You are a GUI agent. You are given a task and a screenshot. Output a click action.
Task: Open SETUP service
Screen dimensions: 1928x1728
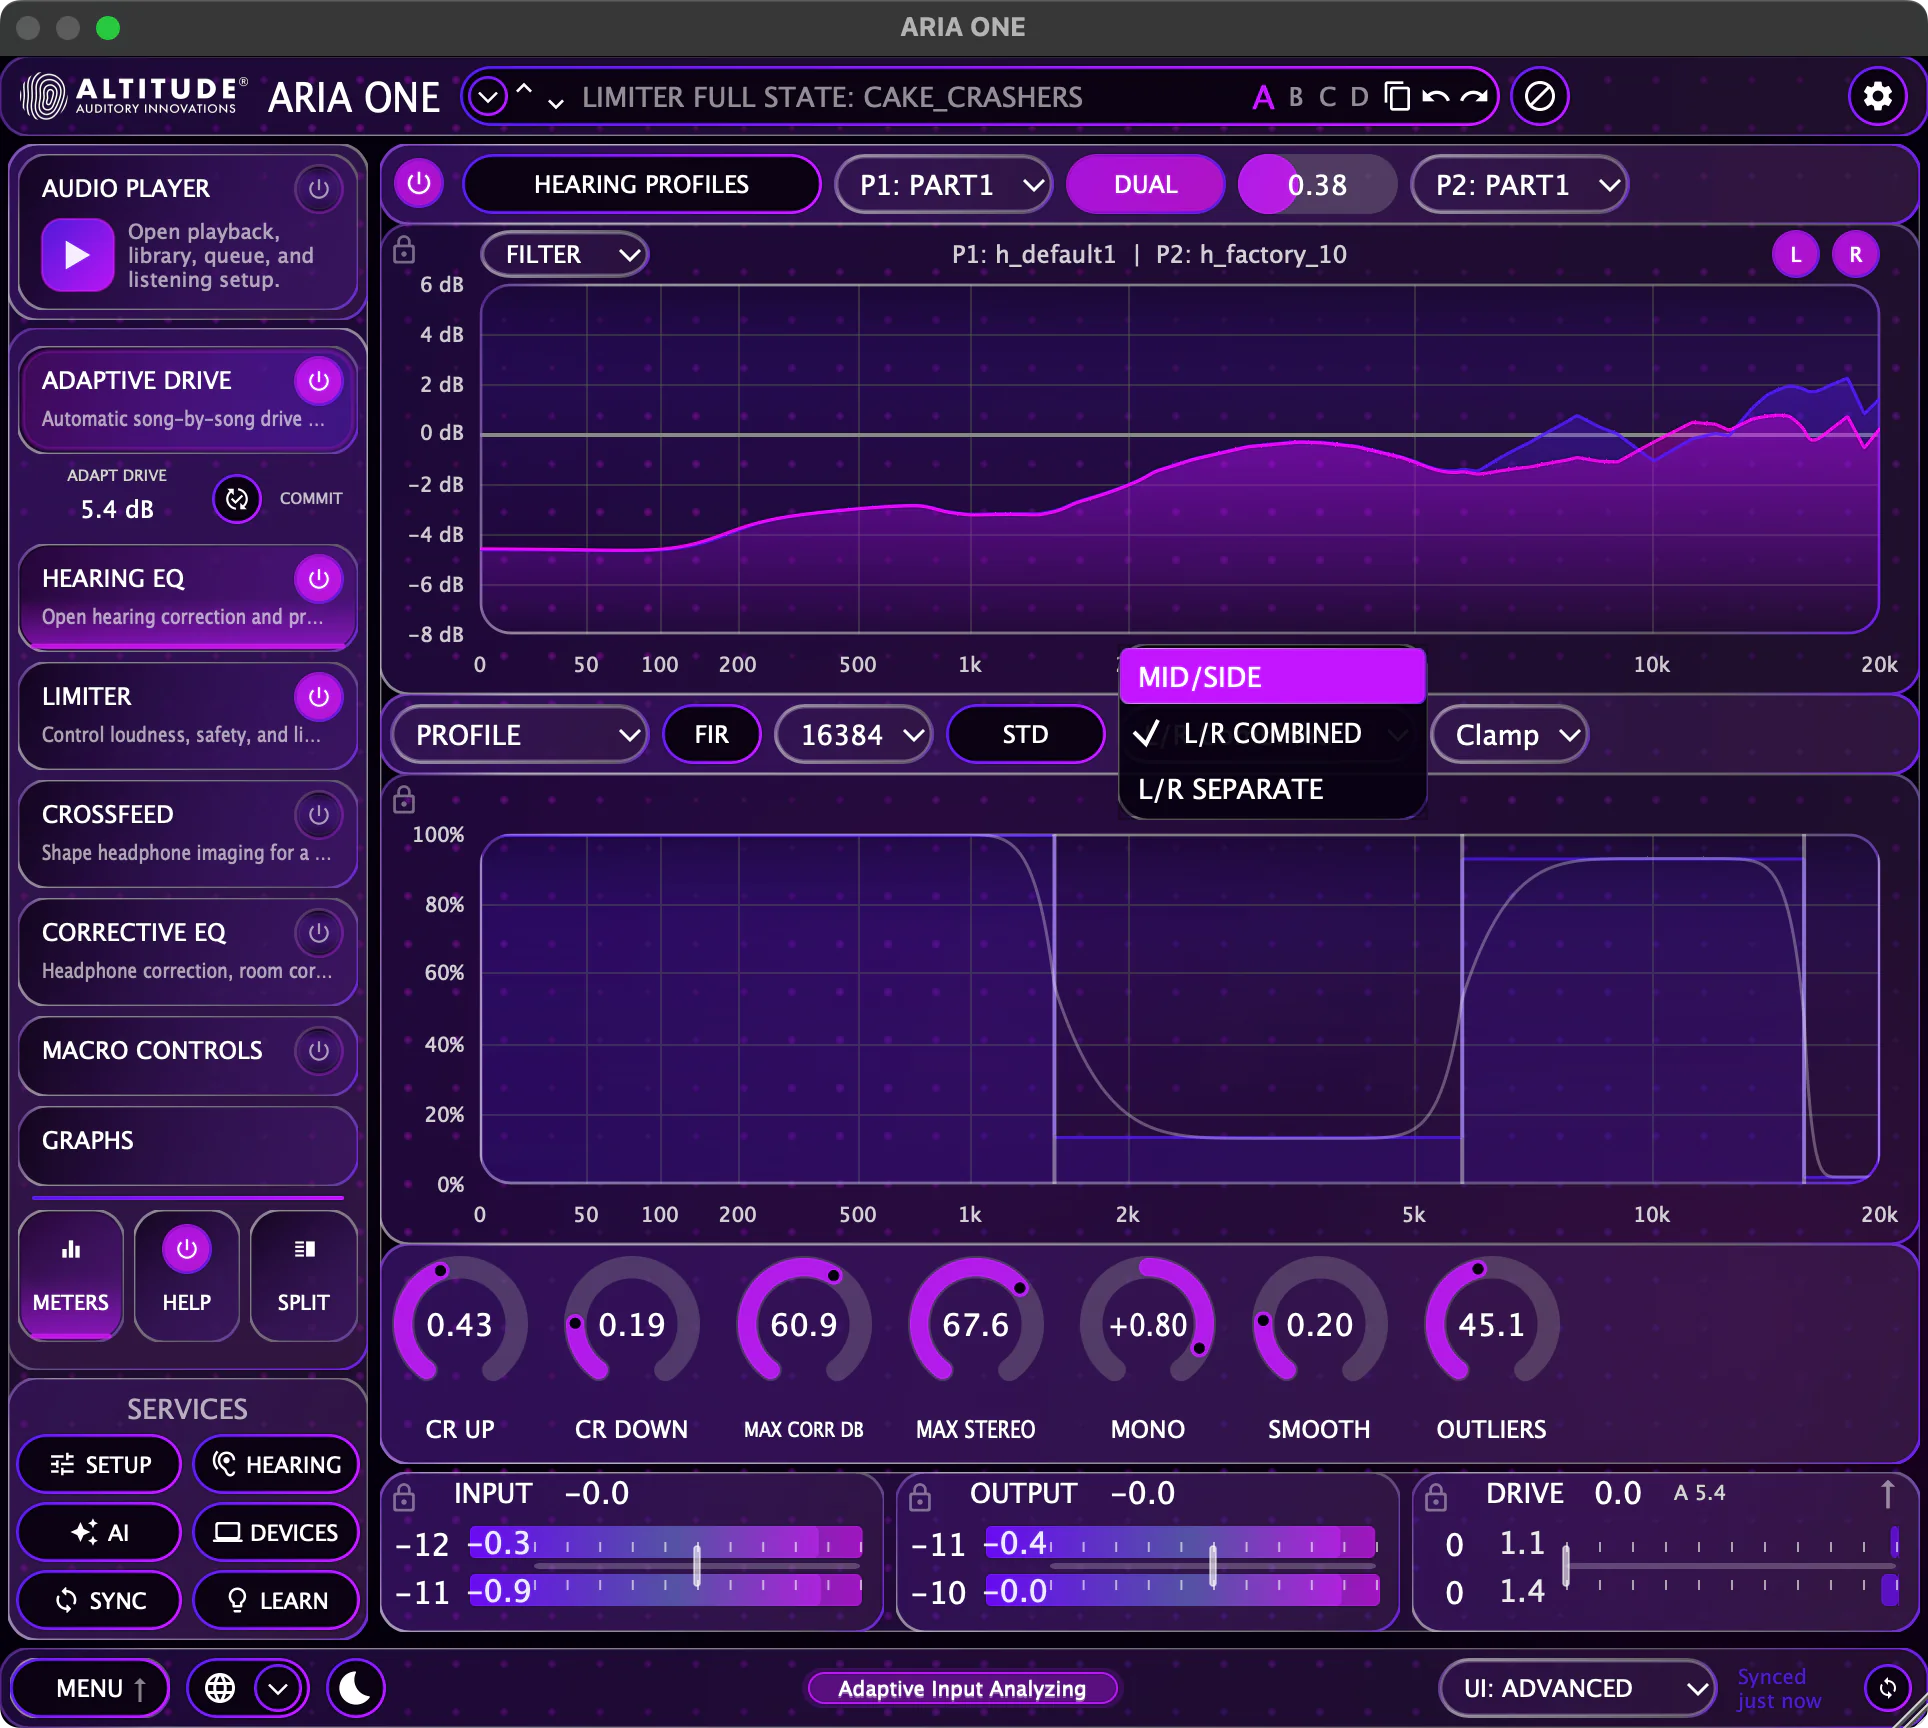pyautogui.click(x=100, y=1464)
